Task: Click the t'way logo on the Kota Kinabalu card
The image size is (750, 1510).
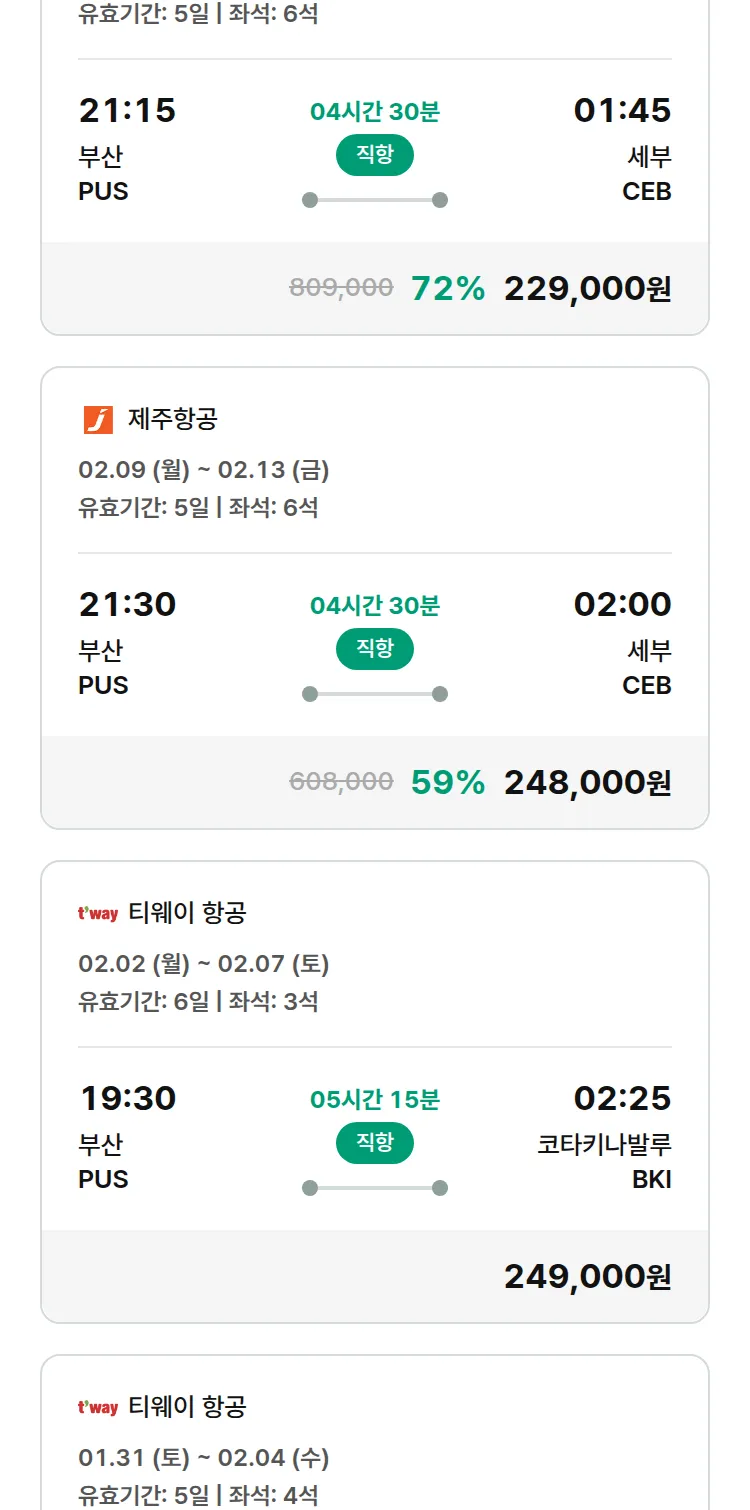Action: pyautogui.click(x=98, y=913)
